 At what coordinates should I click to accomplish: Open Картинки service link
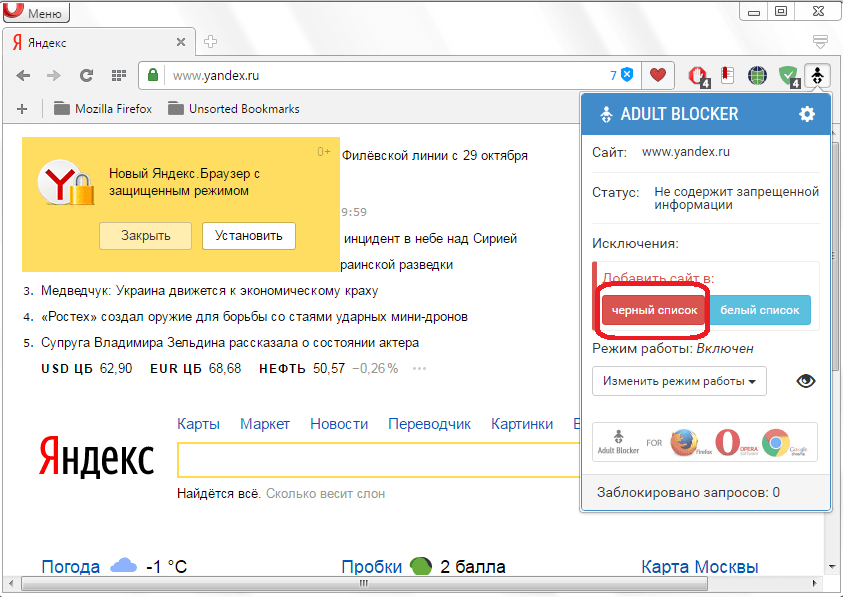click(x=521, y=424)
